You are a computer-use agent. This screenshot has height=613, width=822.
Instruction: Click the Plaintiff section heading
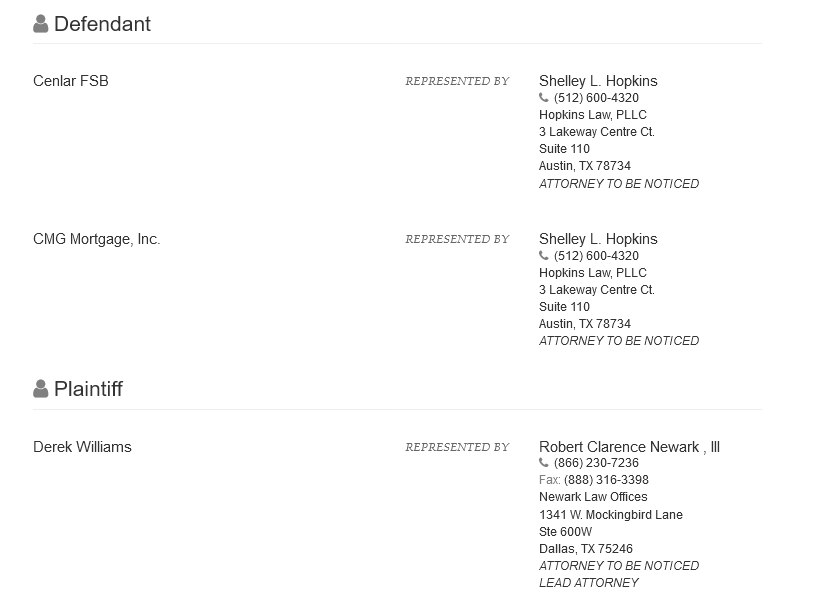coord(88,389)
